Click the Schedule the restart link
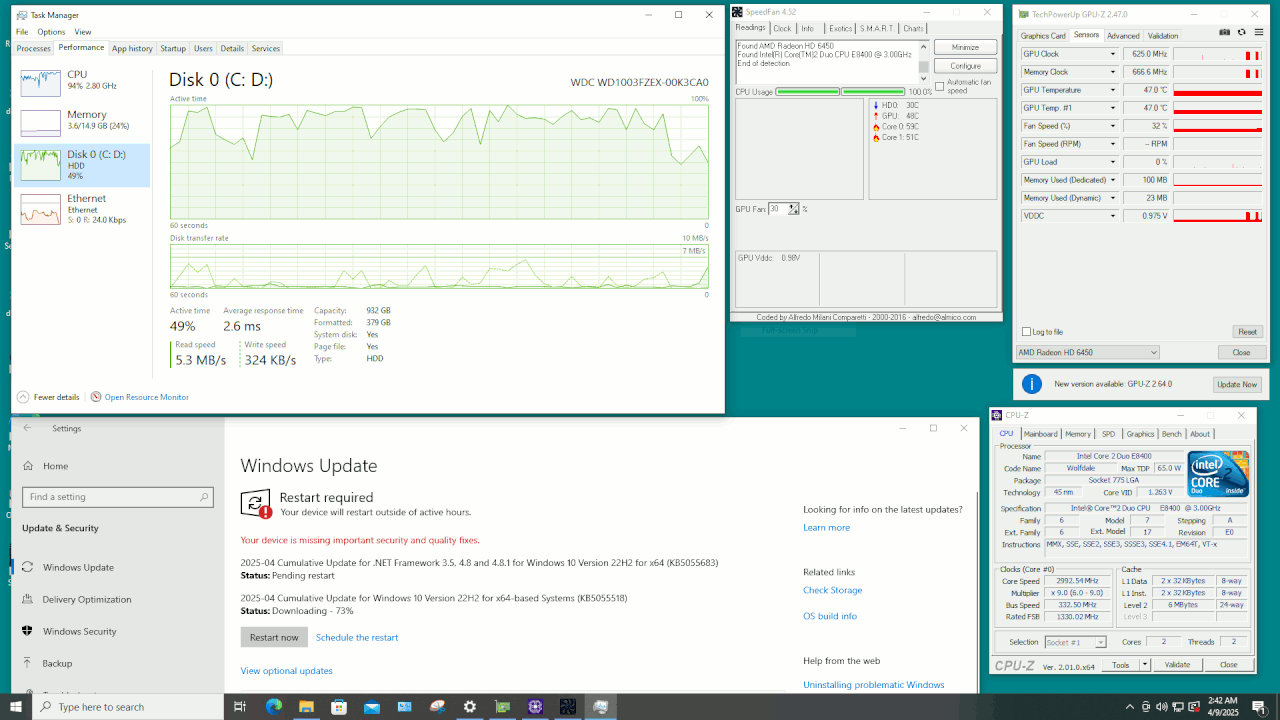This screenshot has height=720, width=1280. point(357,637)
